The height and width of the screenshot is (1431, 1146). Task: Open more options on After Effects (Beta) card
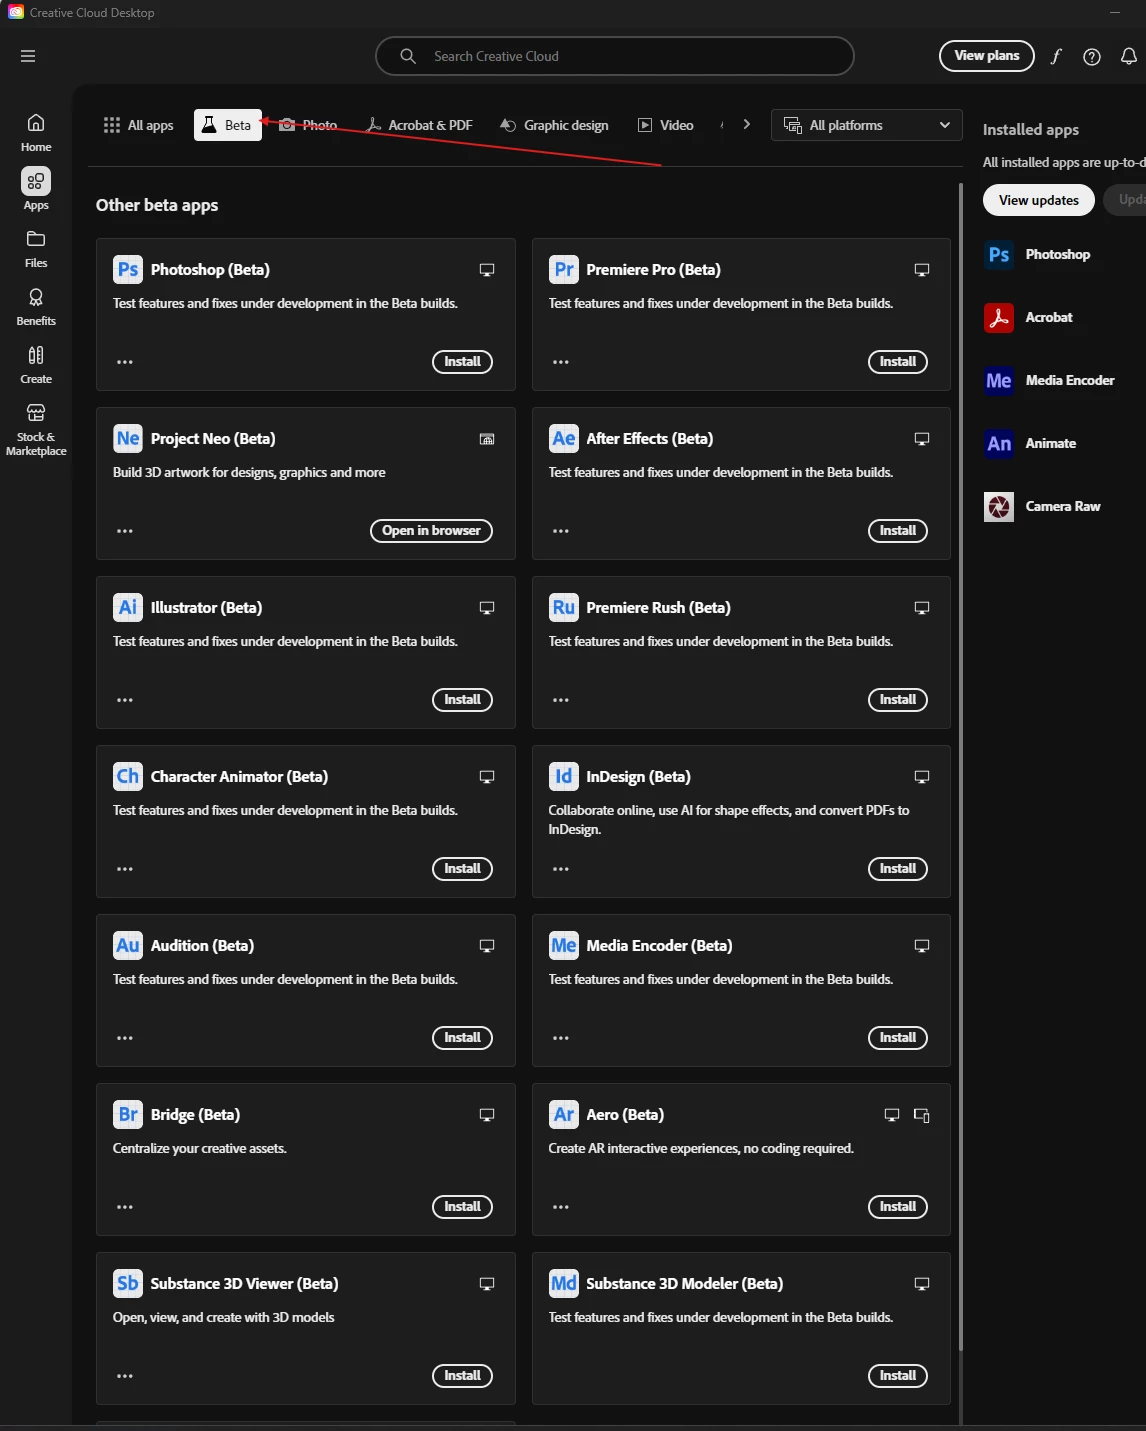(561, 531)
